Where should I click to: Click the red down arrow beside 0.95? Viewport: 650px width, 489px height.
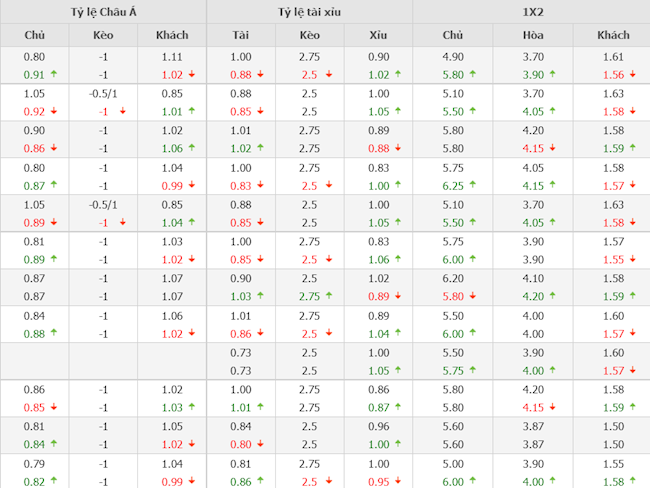(x=398, y=482)
